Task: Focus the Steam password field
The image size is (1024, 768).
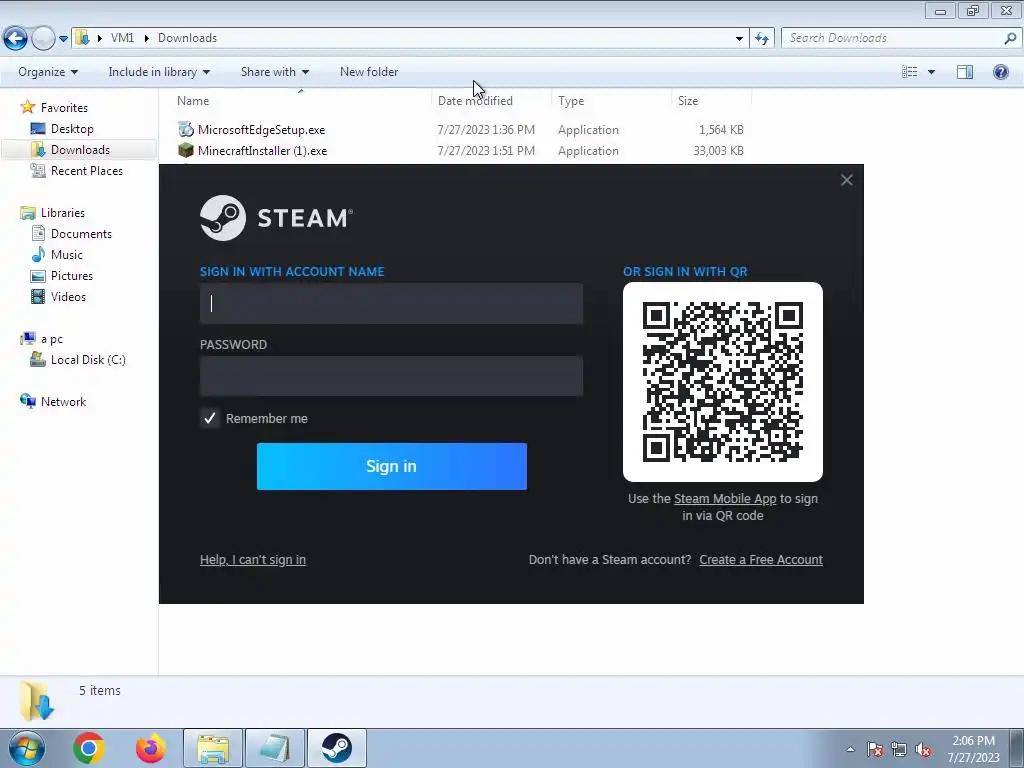Action: point(391,376)
